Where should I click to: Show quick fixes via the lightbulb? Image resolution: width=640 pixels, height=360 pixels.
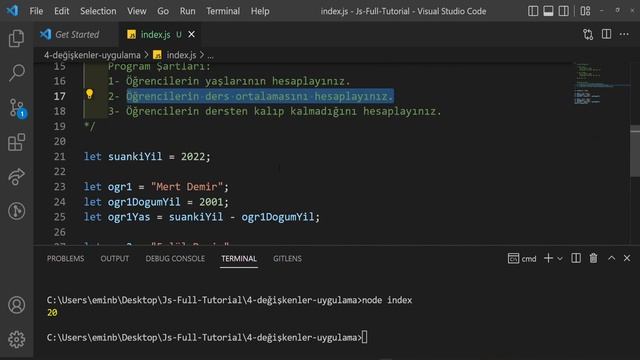(89, 94)
